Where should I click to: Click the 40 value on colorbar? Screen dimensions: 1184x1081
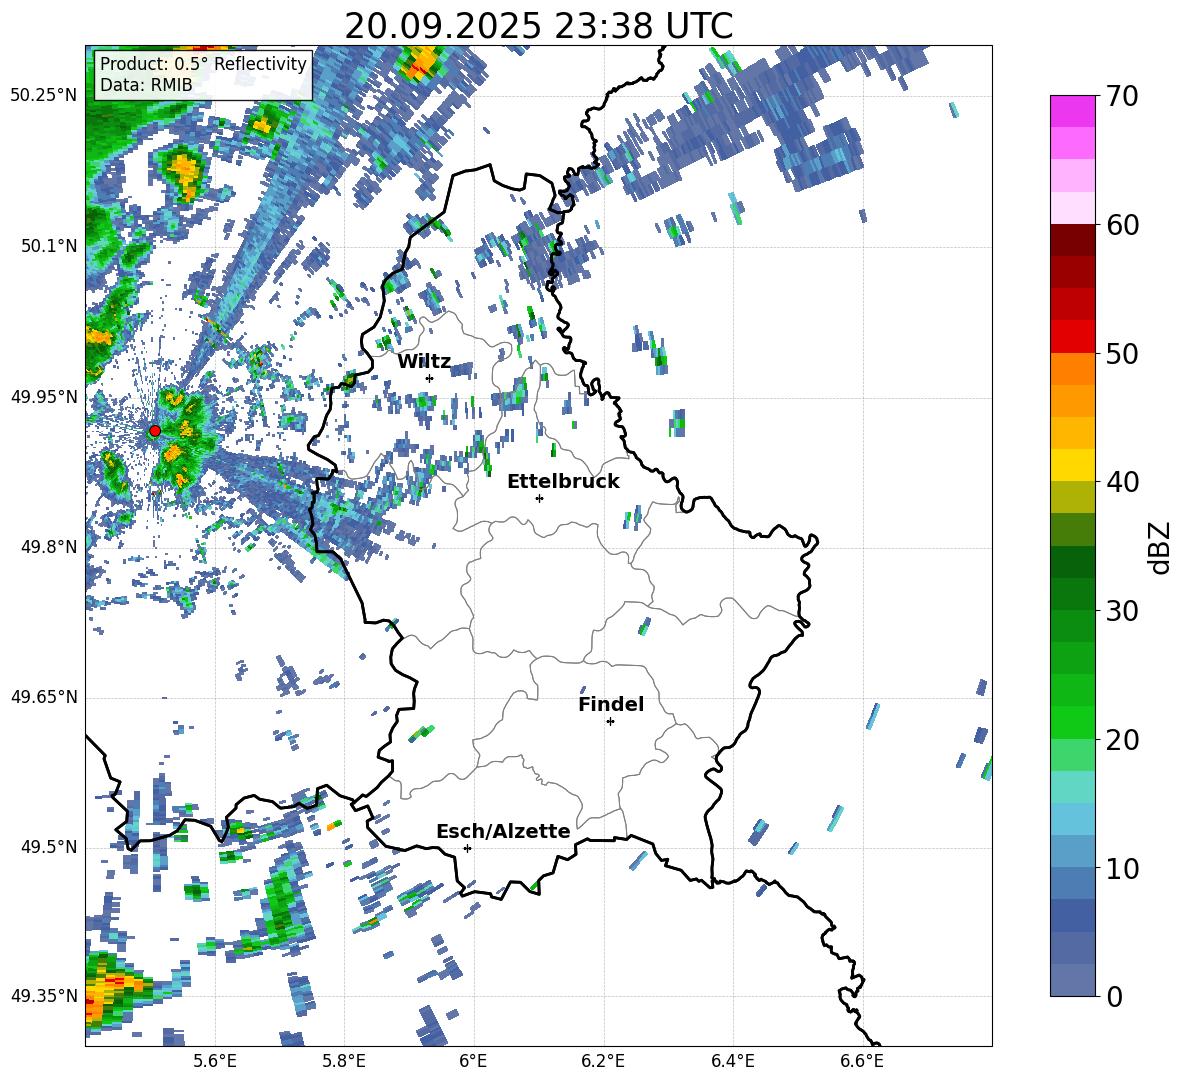point(1122,482)
